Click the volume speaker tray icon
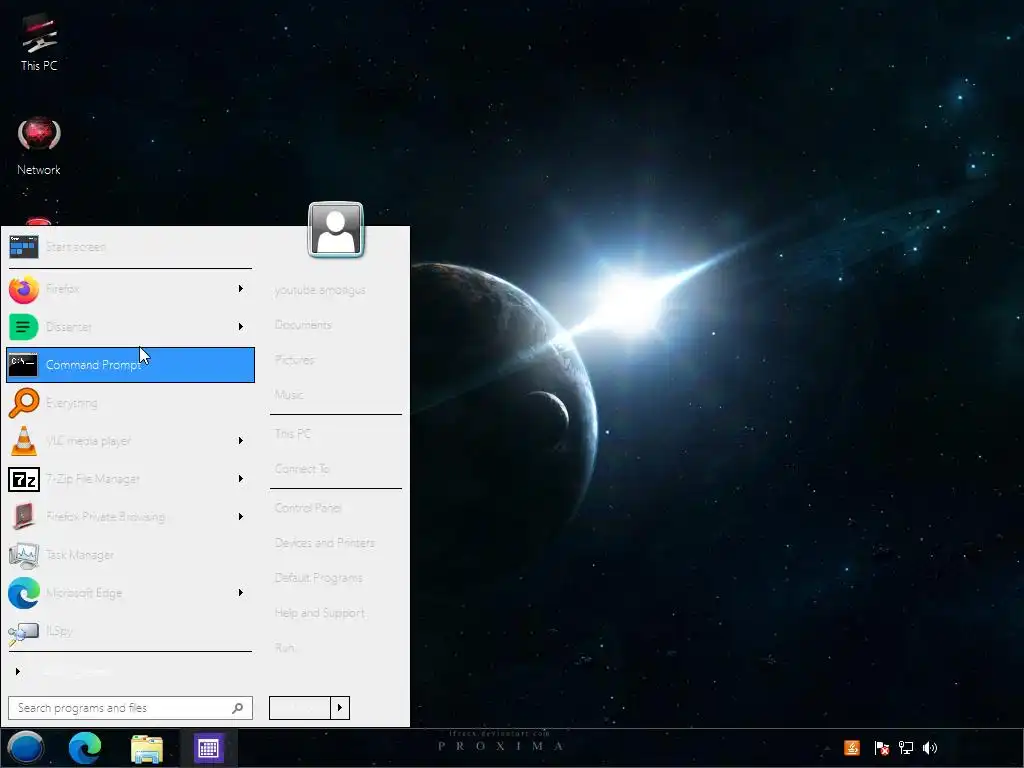This screenshot has width=1024, height=768. (930, 748)
